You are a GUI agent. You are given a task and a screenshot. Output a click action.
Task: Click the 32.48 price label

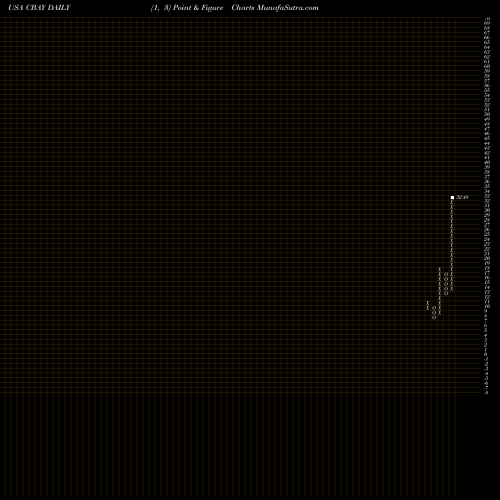(x=462, y=197)
